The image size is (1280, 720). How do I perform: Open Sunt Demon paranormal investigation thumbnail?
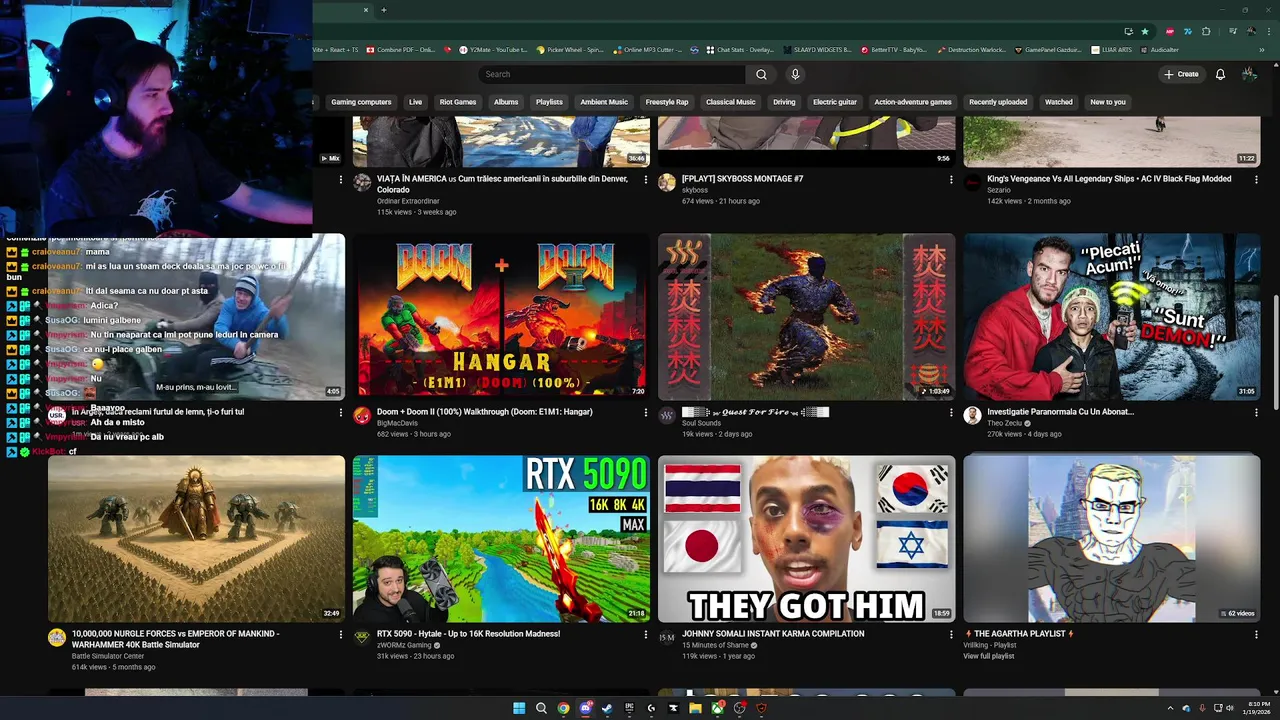click(x=1111, y=316)
